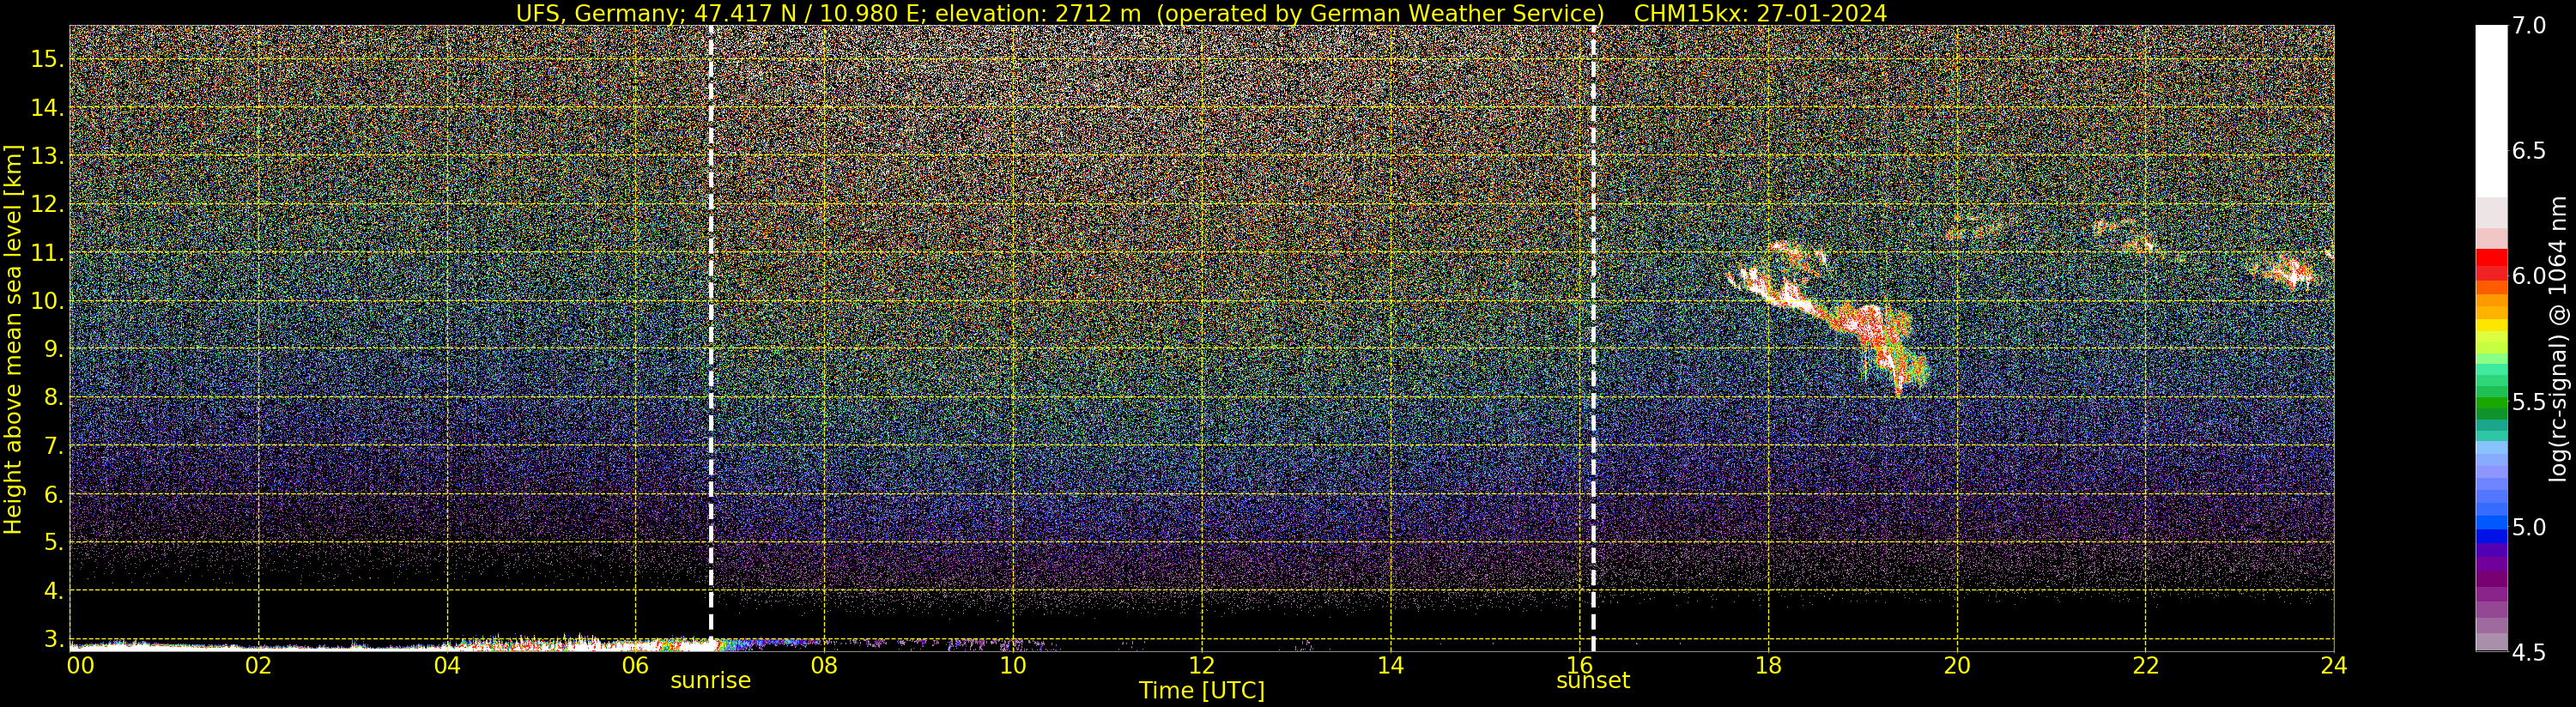Click the white dashed sunset marker line
Screen dimensions: 2576x707
pos(1593,339)
